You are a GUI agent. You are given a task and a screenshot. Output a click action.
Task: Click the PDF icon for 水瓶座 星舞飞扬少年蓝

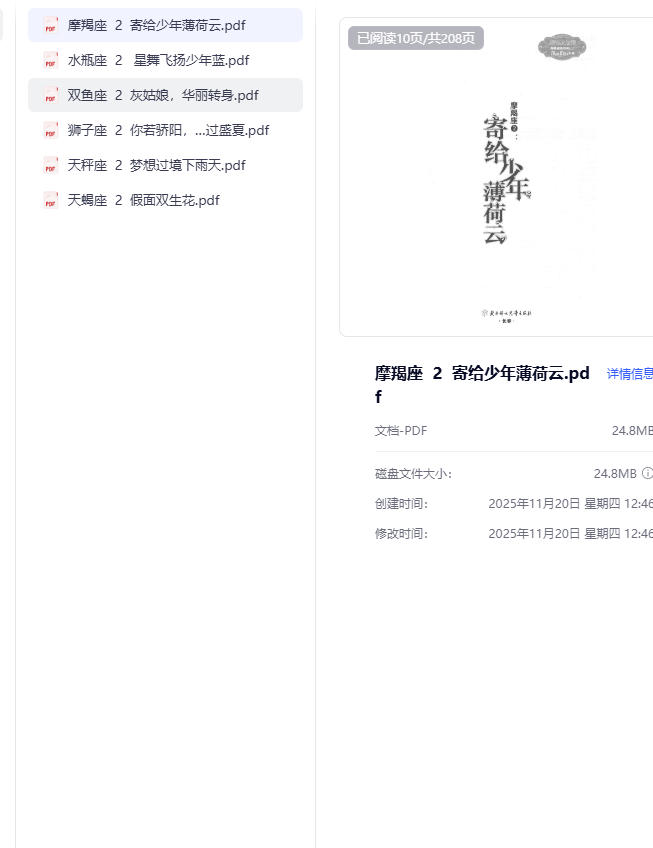tap(50, 61)
